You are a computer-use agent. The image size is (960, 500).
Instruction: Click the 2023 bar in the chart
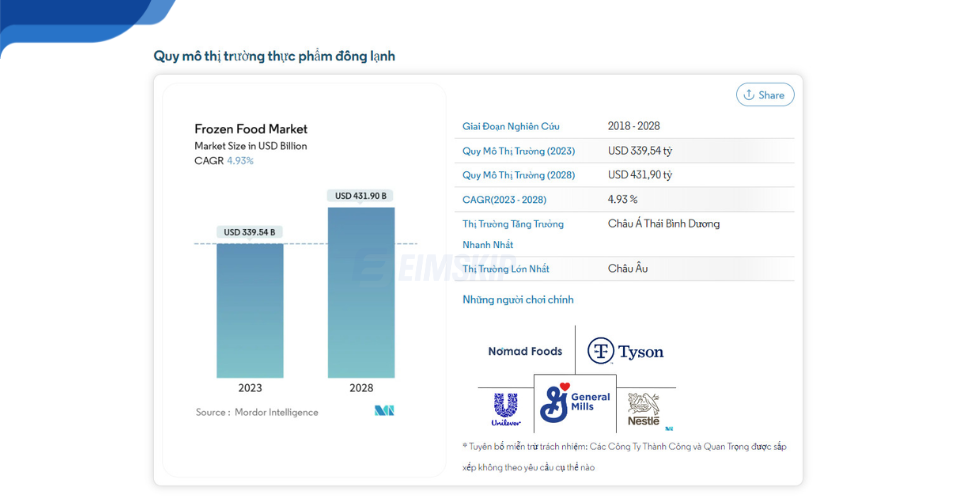click(250, 310)
